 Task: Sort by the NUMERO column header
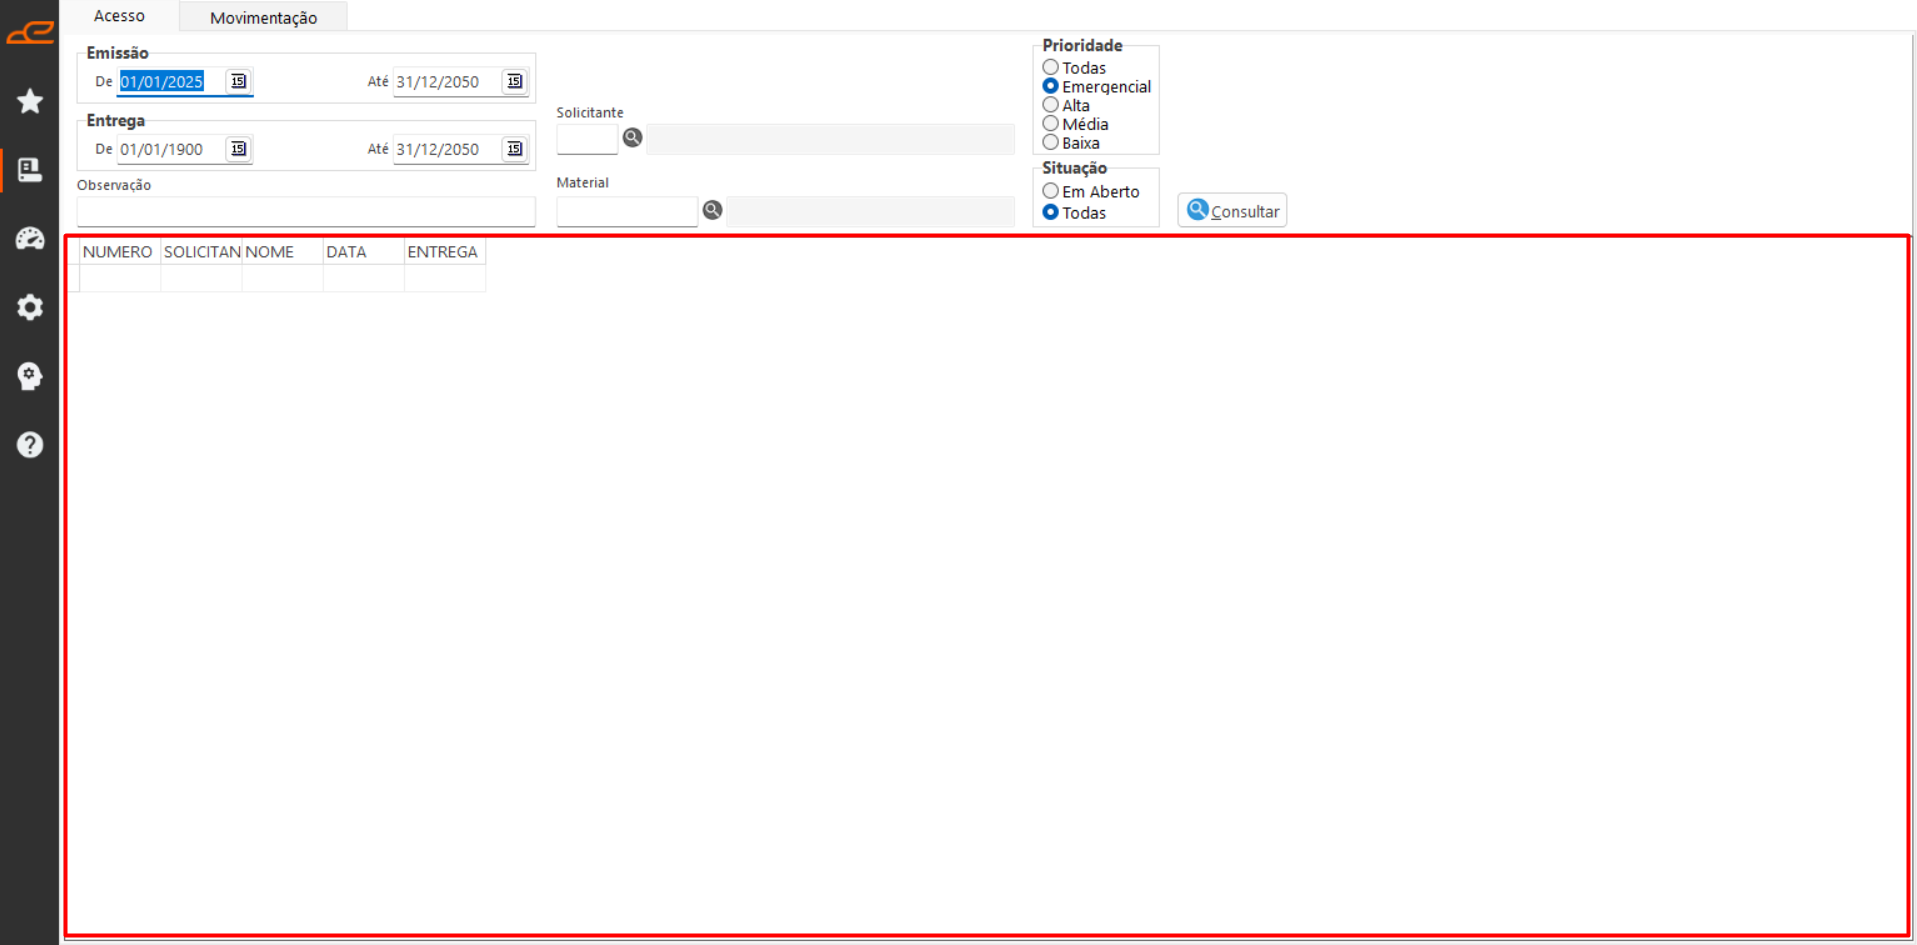(x=118, y=252)
